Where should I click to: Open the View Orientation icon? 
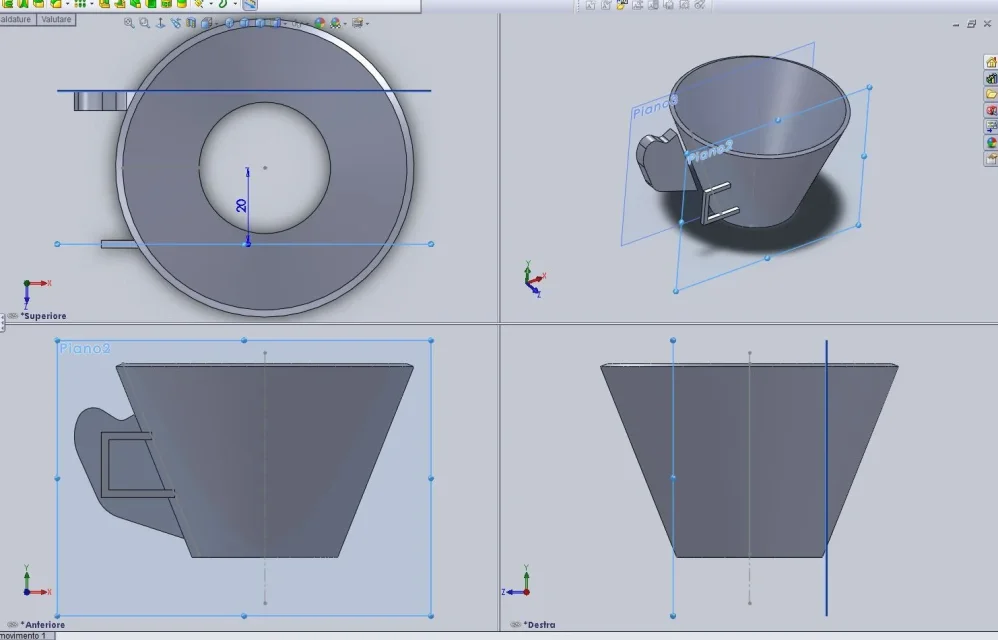click(x=206, y=23)
